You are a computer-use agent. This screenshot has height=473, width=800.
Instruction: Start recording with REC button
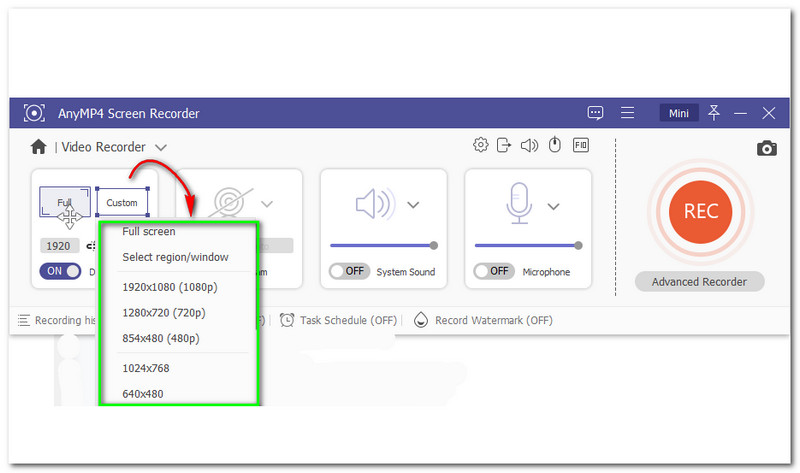[x=701, y=211]
